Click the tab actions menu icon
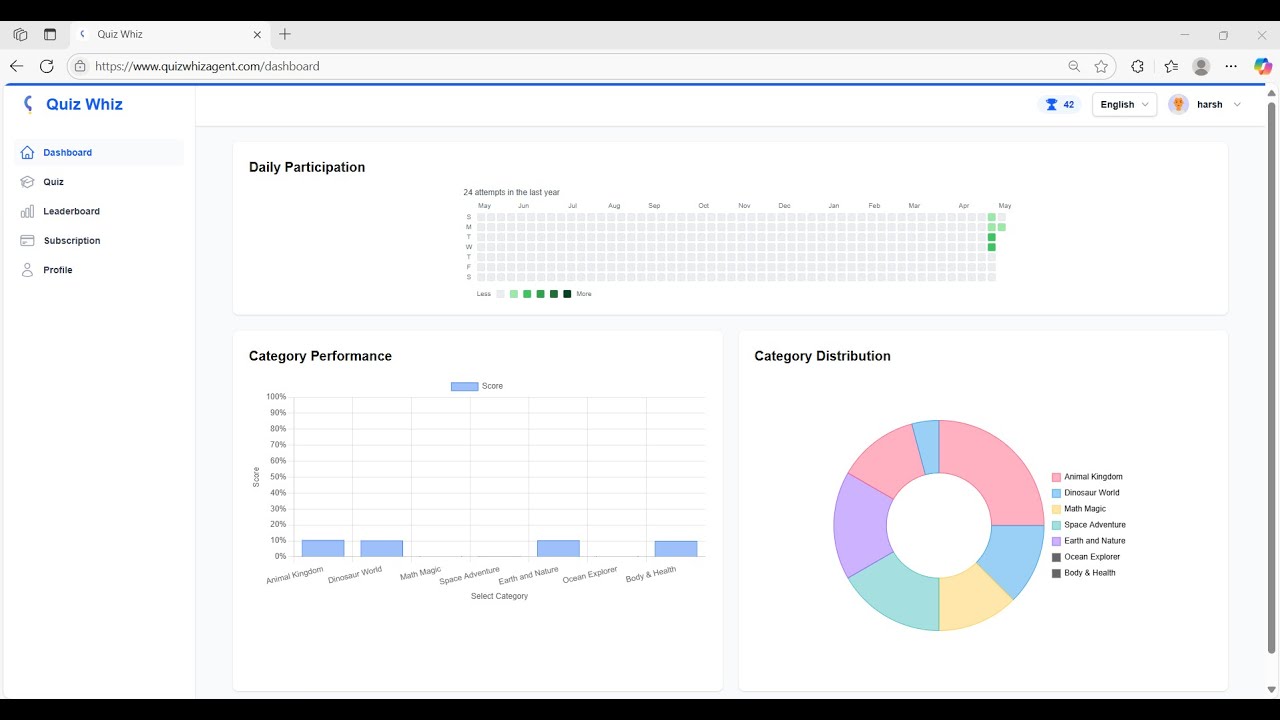1280x720 pixels. tap(50, 34)
